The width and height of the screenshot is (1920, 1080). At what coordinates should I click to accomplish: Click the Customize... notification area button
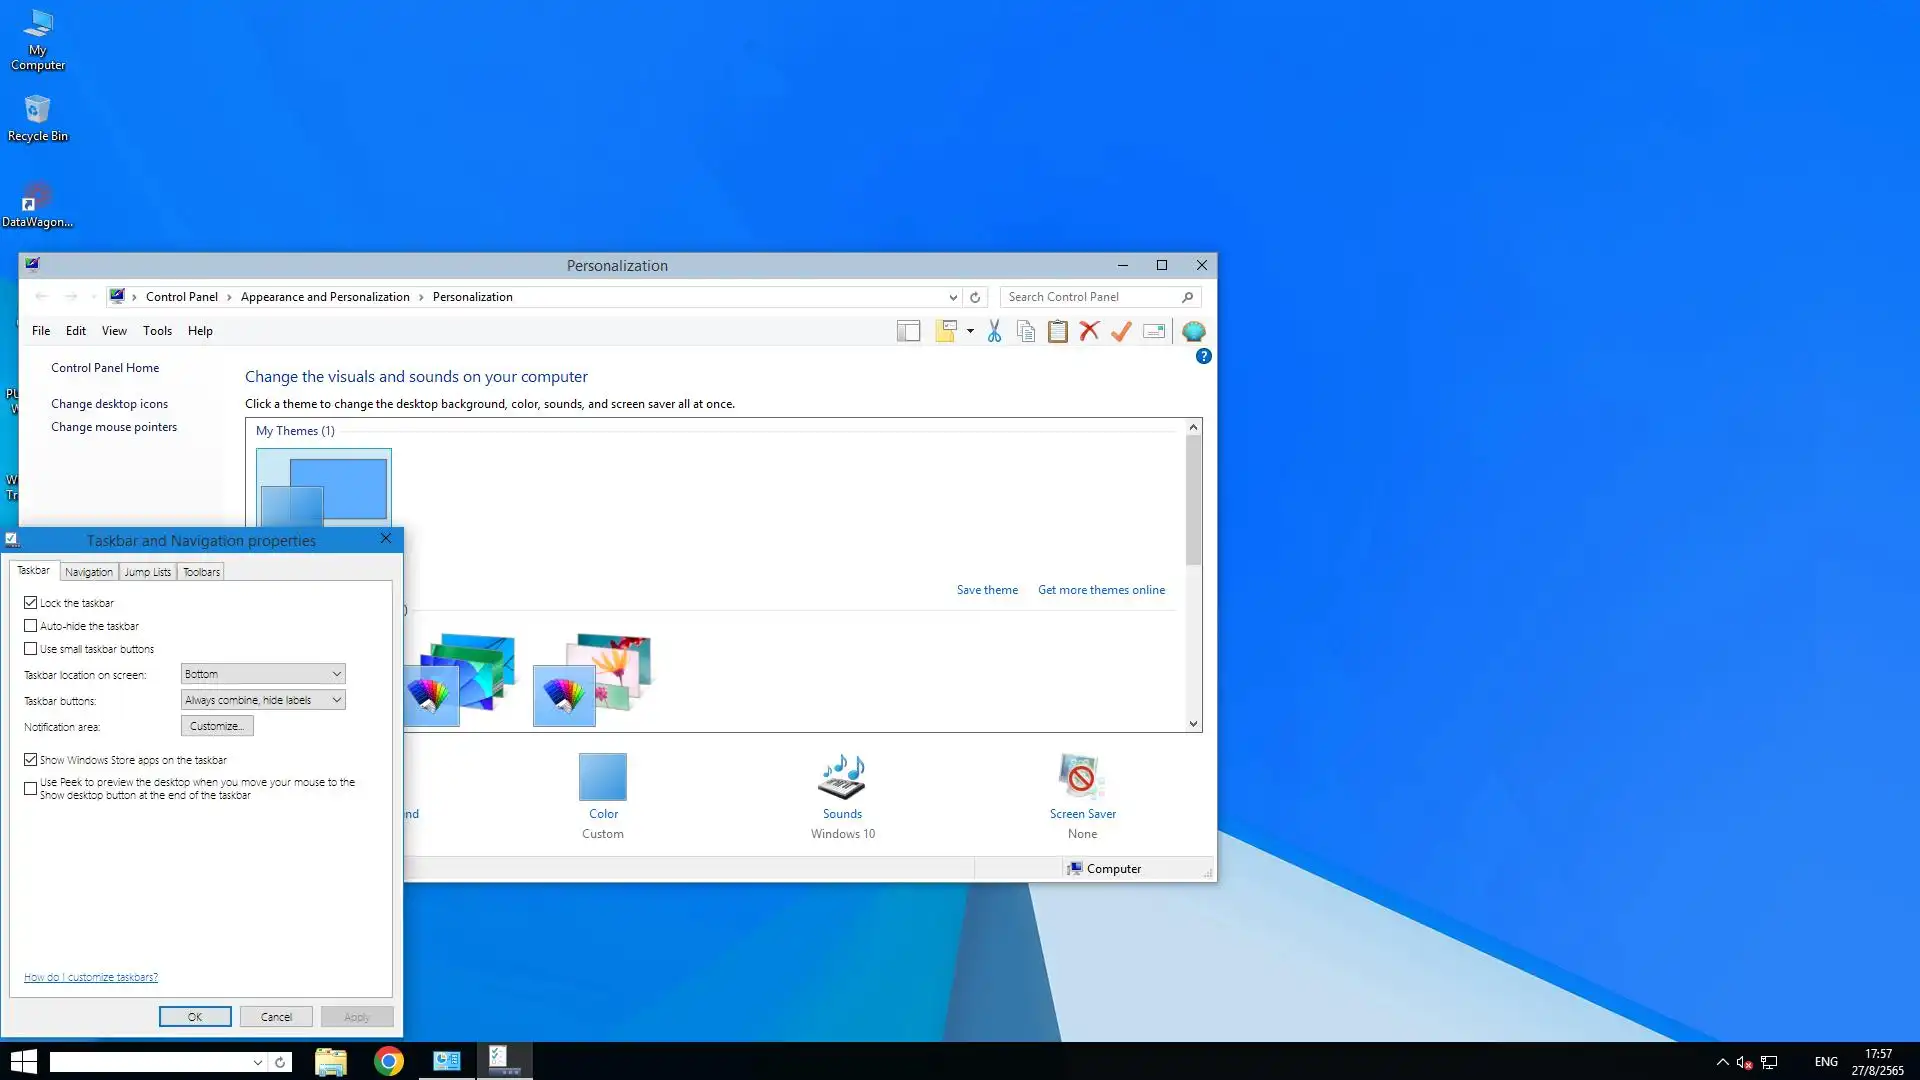(217, 726)
